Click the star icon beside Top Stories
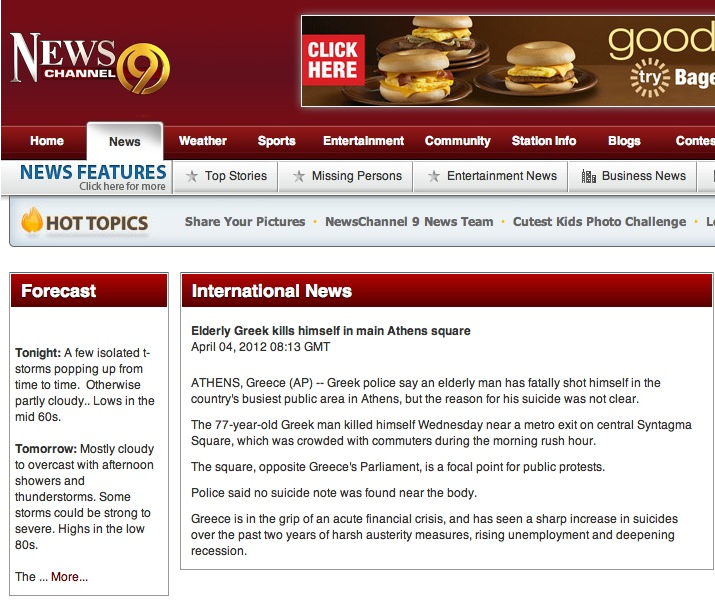 tap(192, 176)
